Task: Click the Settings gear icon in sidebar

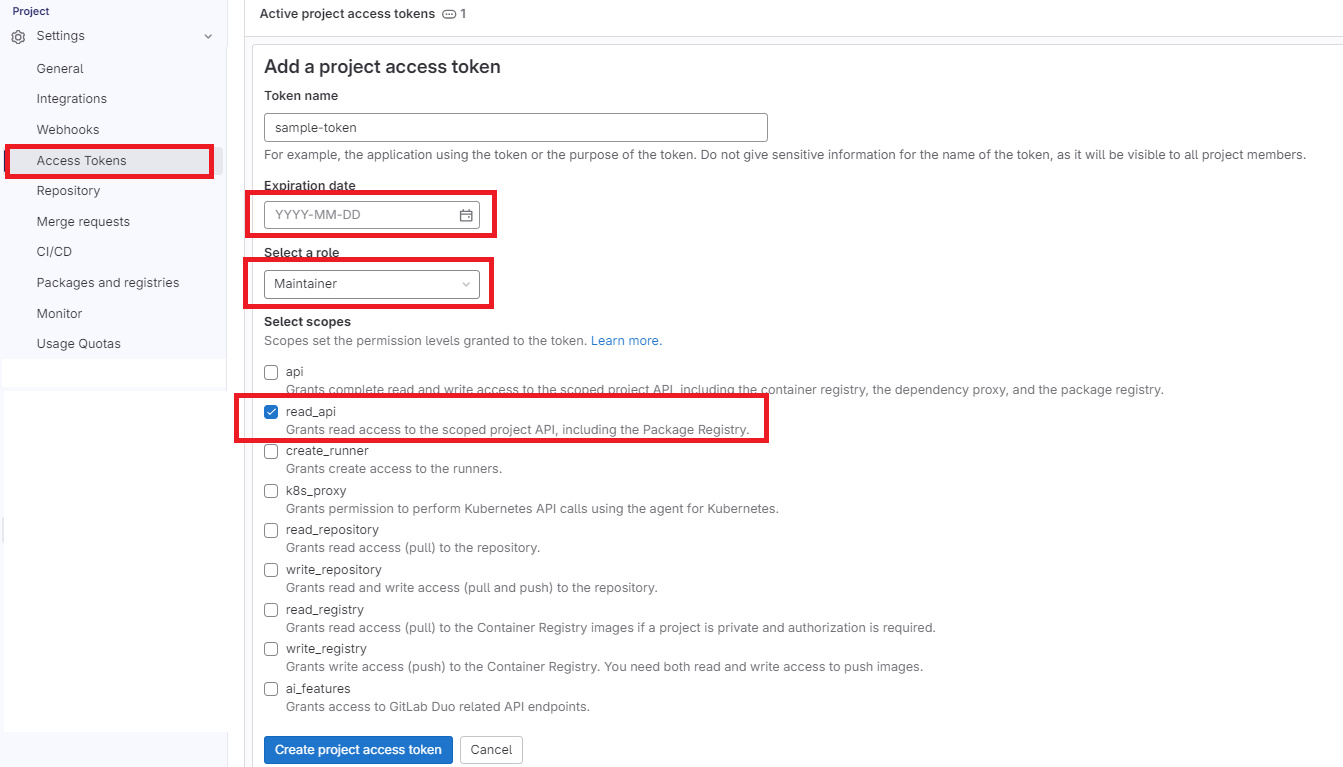Action: tap(18, 37)
